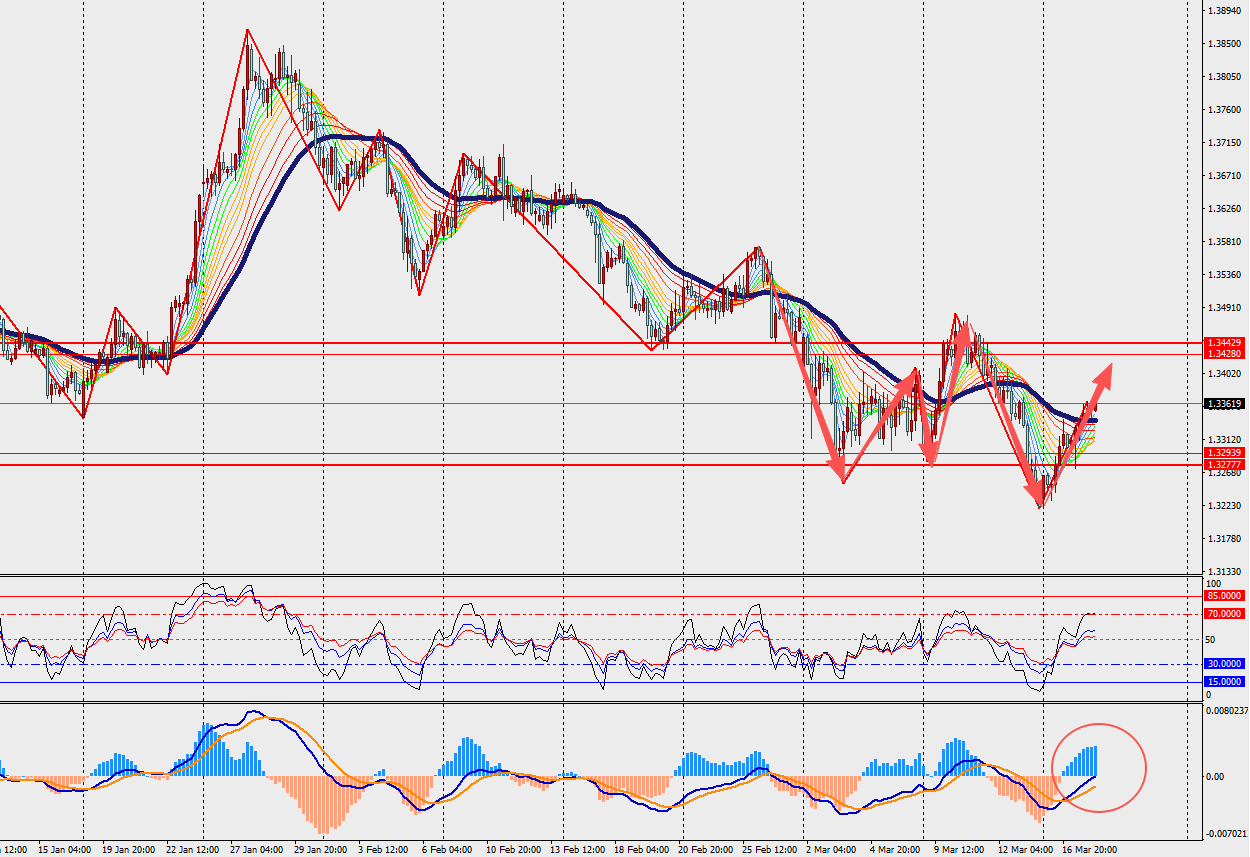Viewport: 1250px width, 857px height.
Task: Select the blue 30.0000 oscillator level label
Action: (x=1224, y=663)
